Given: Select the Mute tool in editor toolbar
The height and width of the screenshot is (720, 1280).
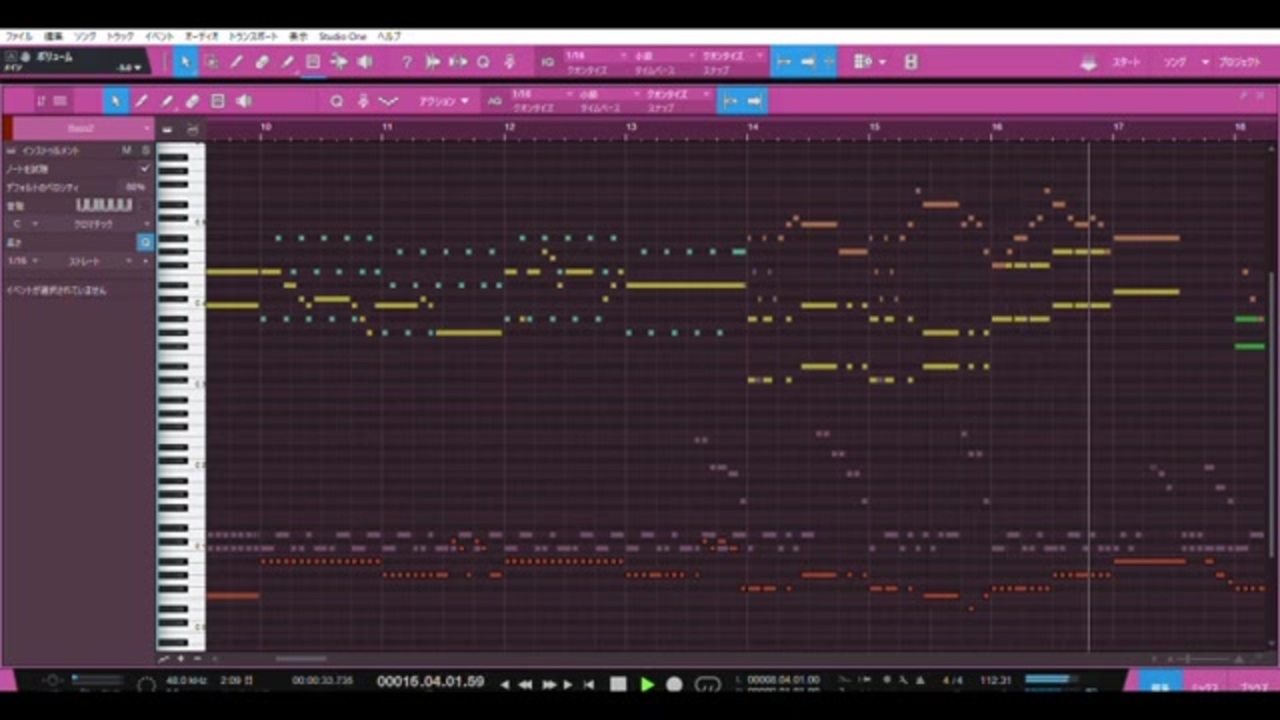Looking at the screenshot, I should click(x=218, y=101).
